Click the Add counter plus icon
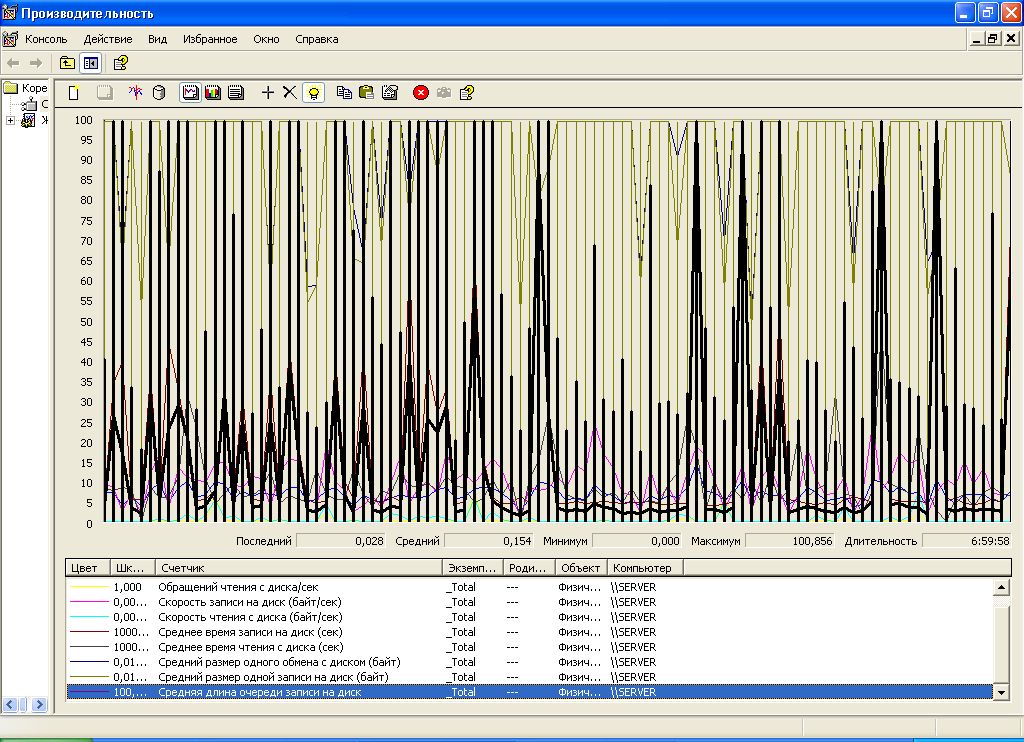The height and width of the screenshot is (742, 1024). (x=267, y=93)
